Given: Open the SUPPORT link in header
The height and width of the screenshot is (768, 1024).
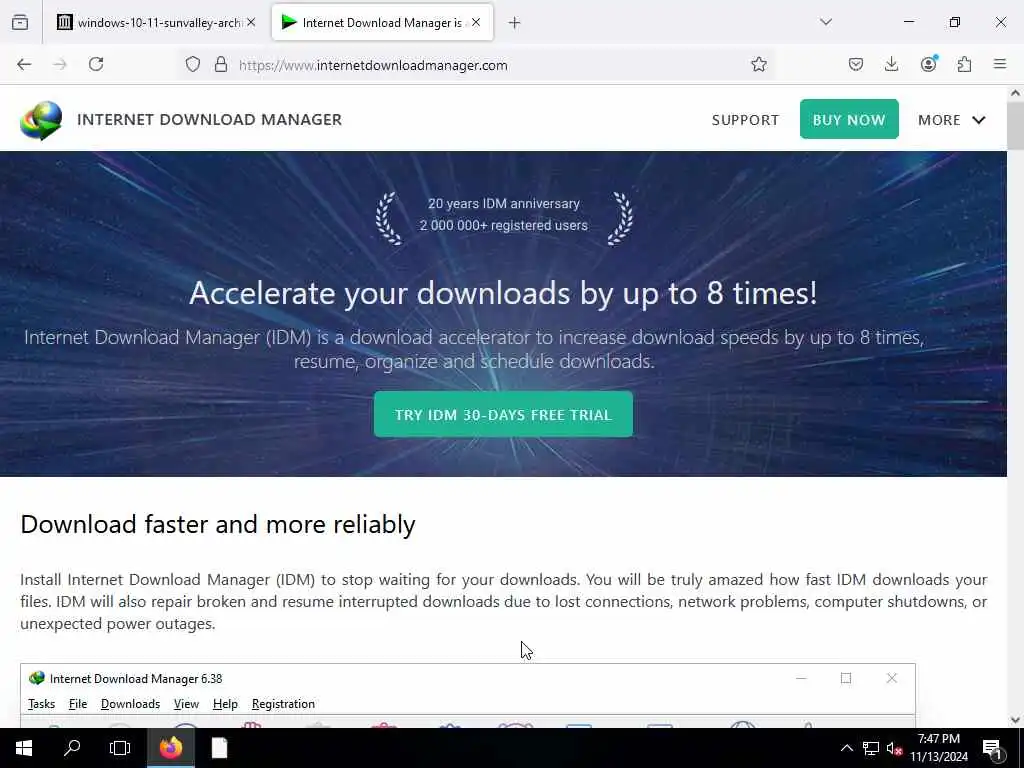Looking at the screenshot, I should pos(745,120).
